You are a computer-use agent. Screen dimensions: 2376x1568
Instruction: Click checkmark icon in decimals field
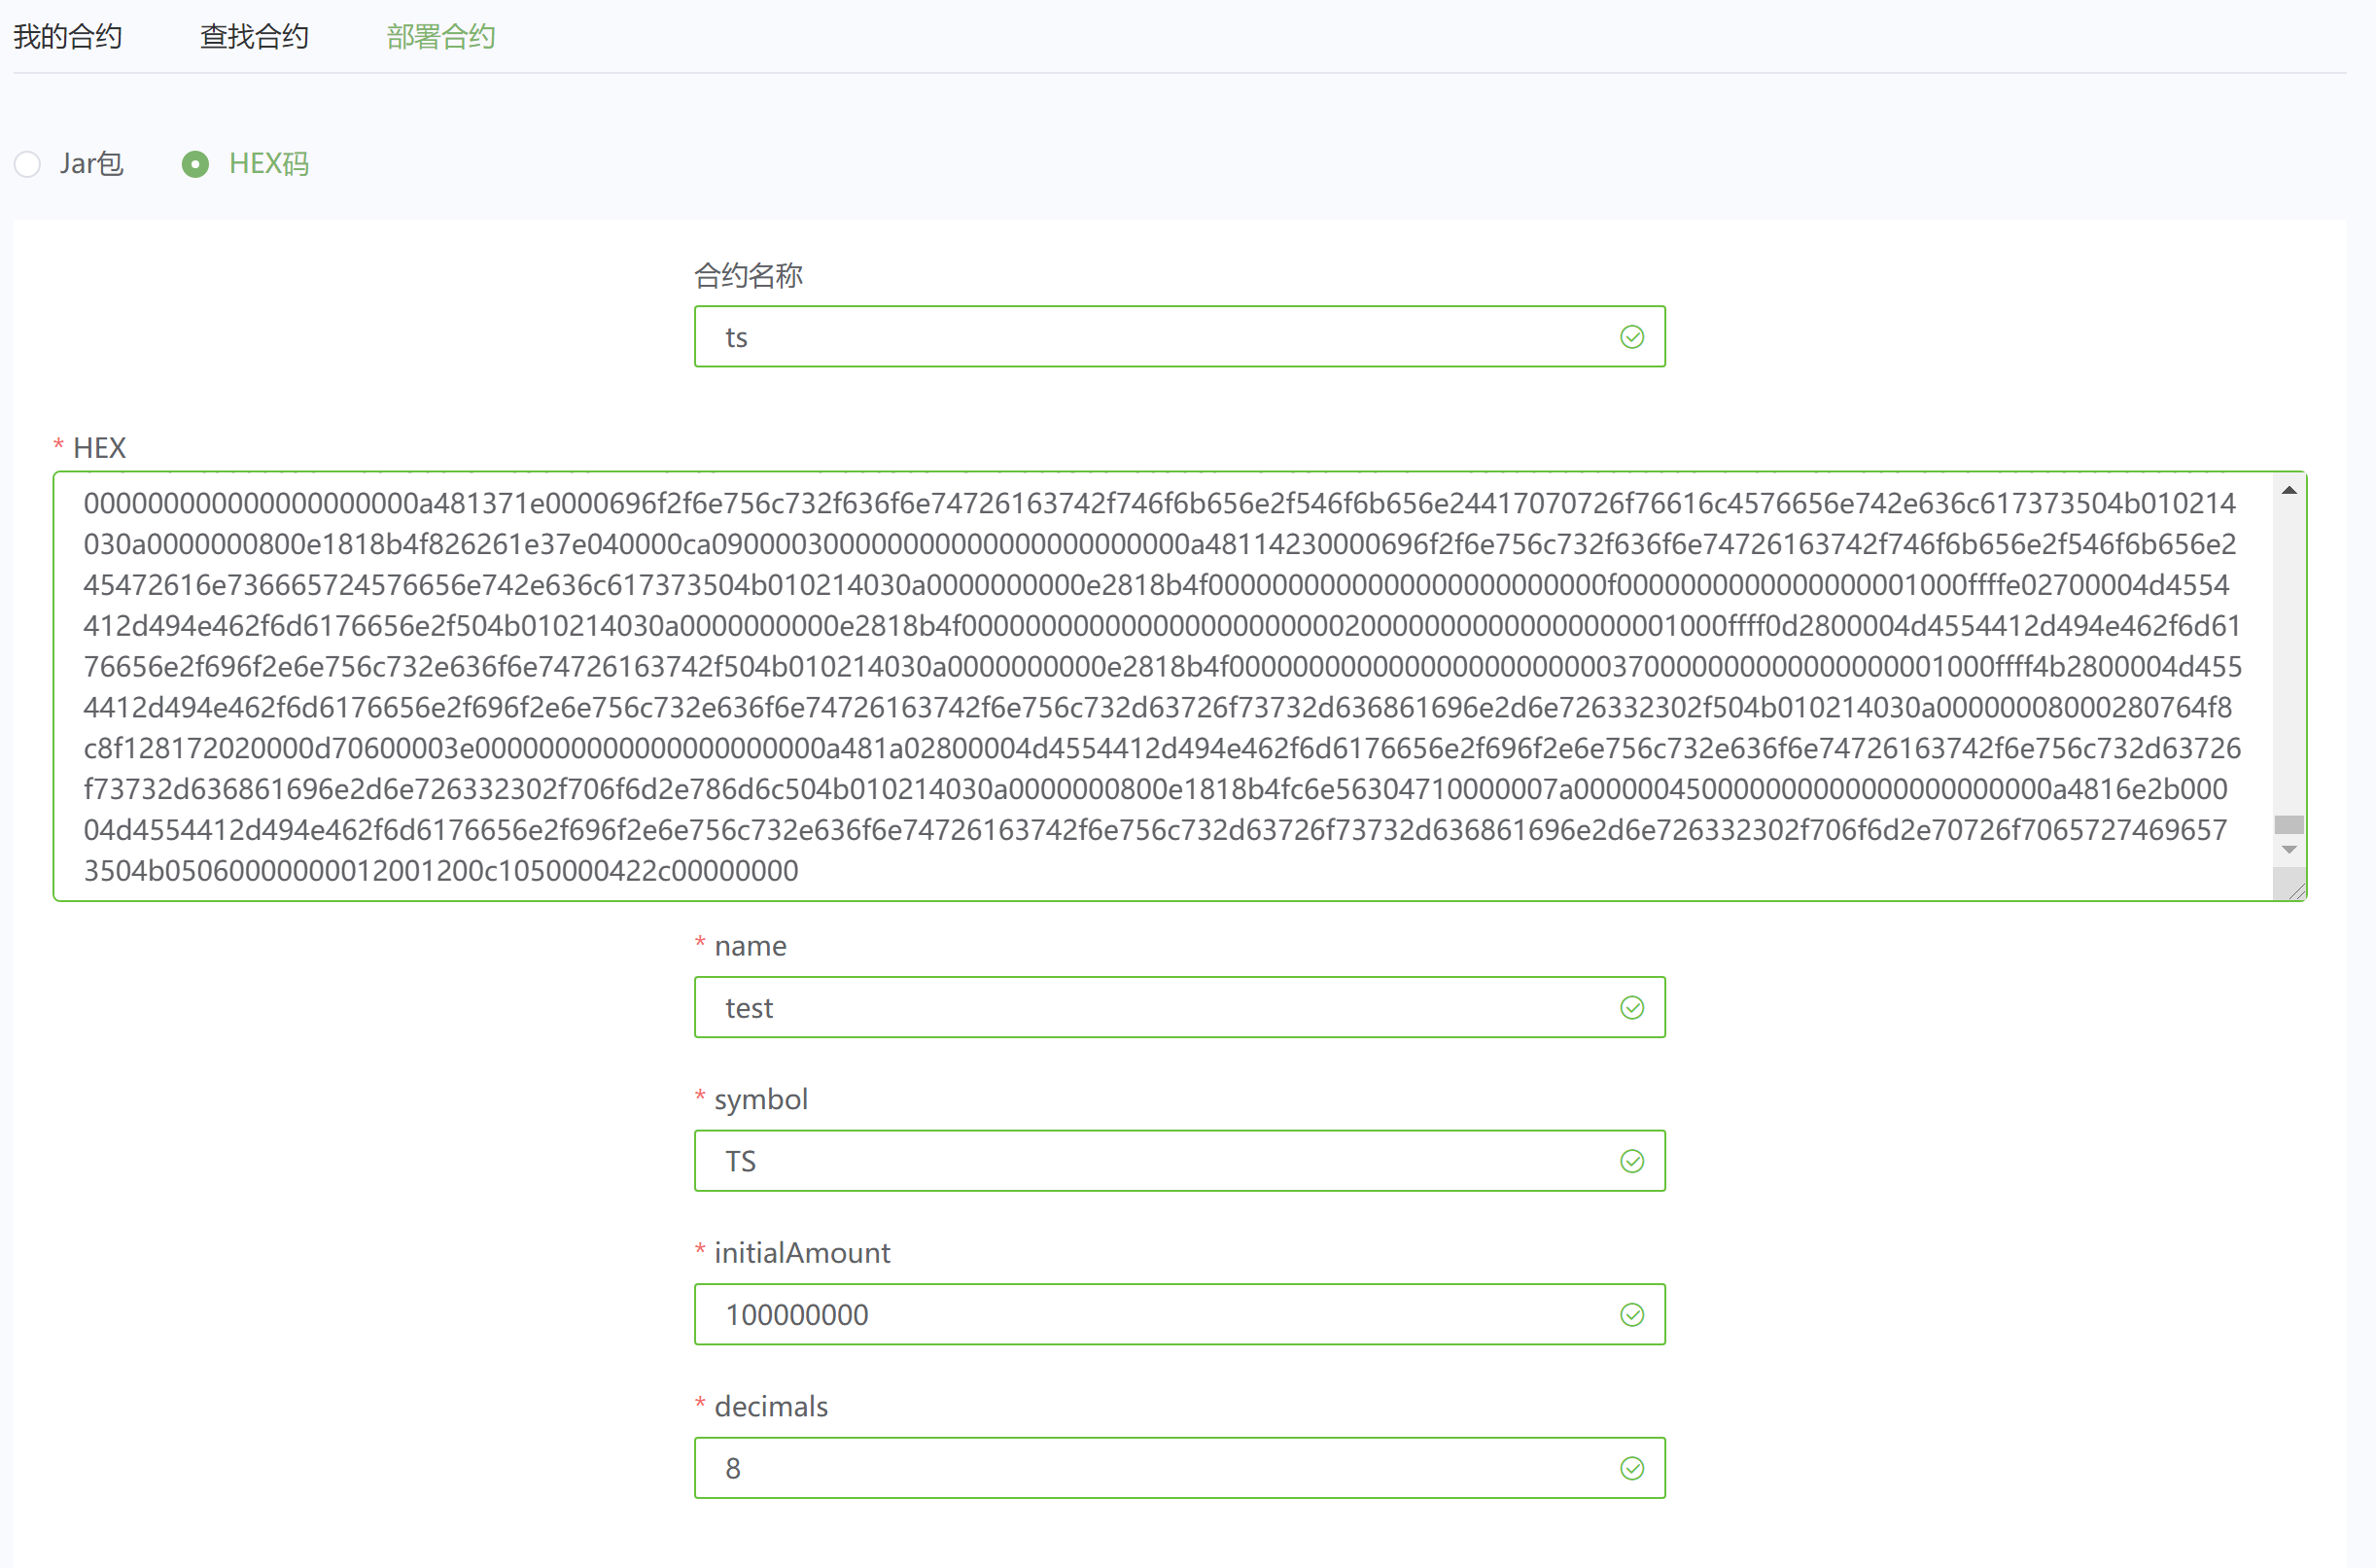(1631, 1468)
